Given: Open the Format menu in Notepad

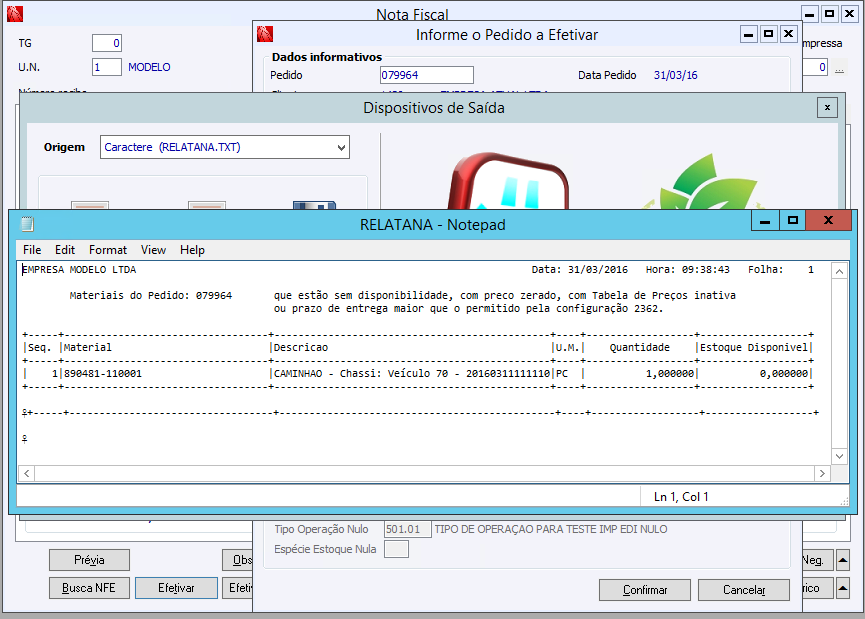Looking at the screenshot, I should pyautogui.click(x=108, y=250).
